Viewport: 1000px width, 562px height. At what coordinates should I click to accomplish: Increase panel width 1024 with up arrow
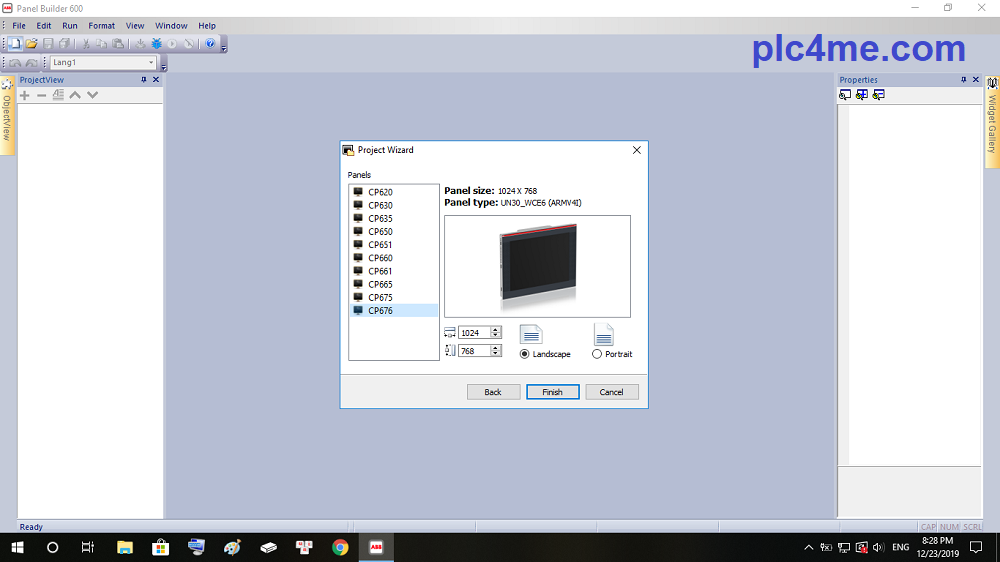[496, 329]
